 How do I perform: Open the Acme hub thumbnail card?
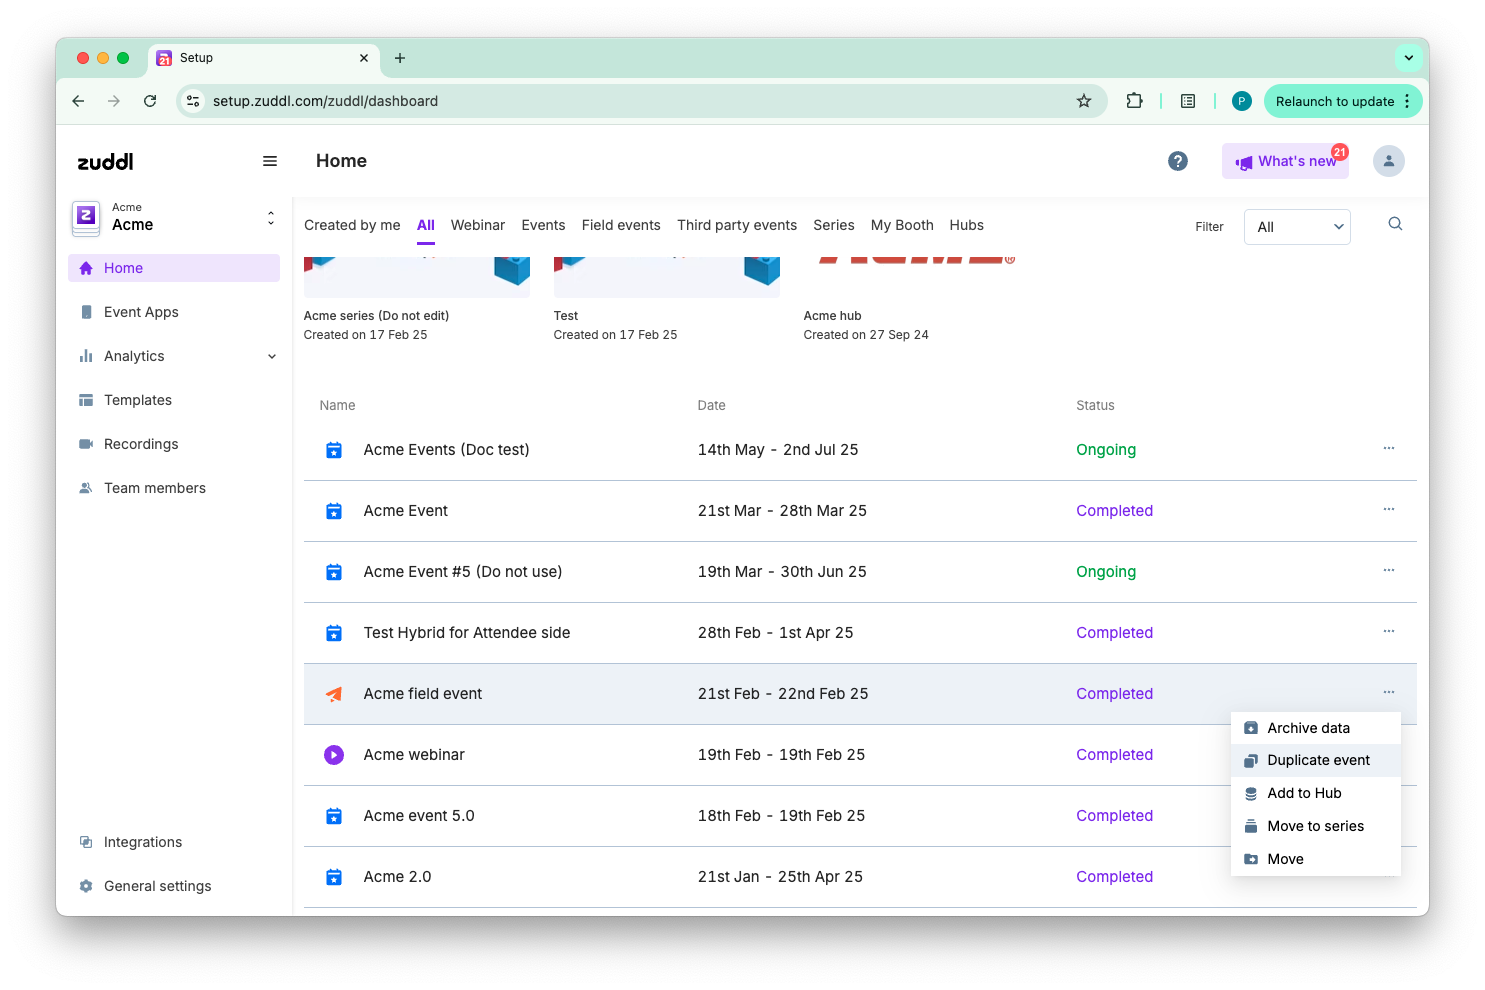pos(915,275)
